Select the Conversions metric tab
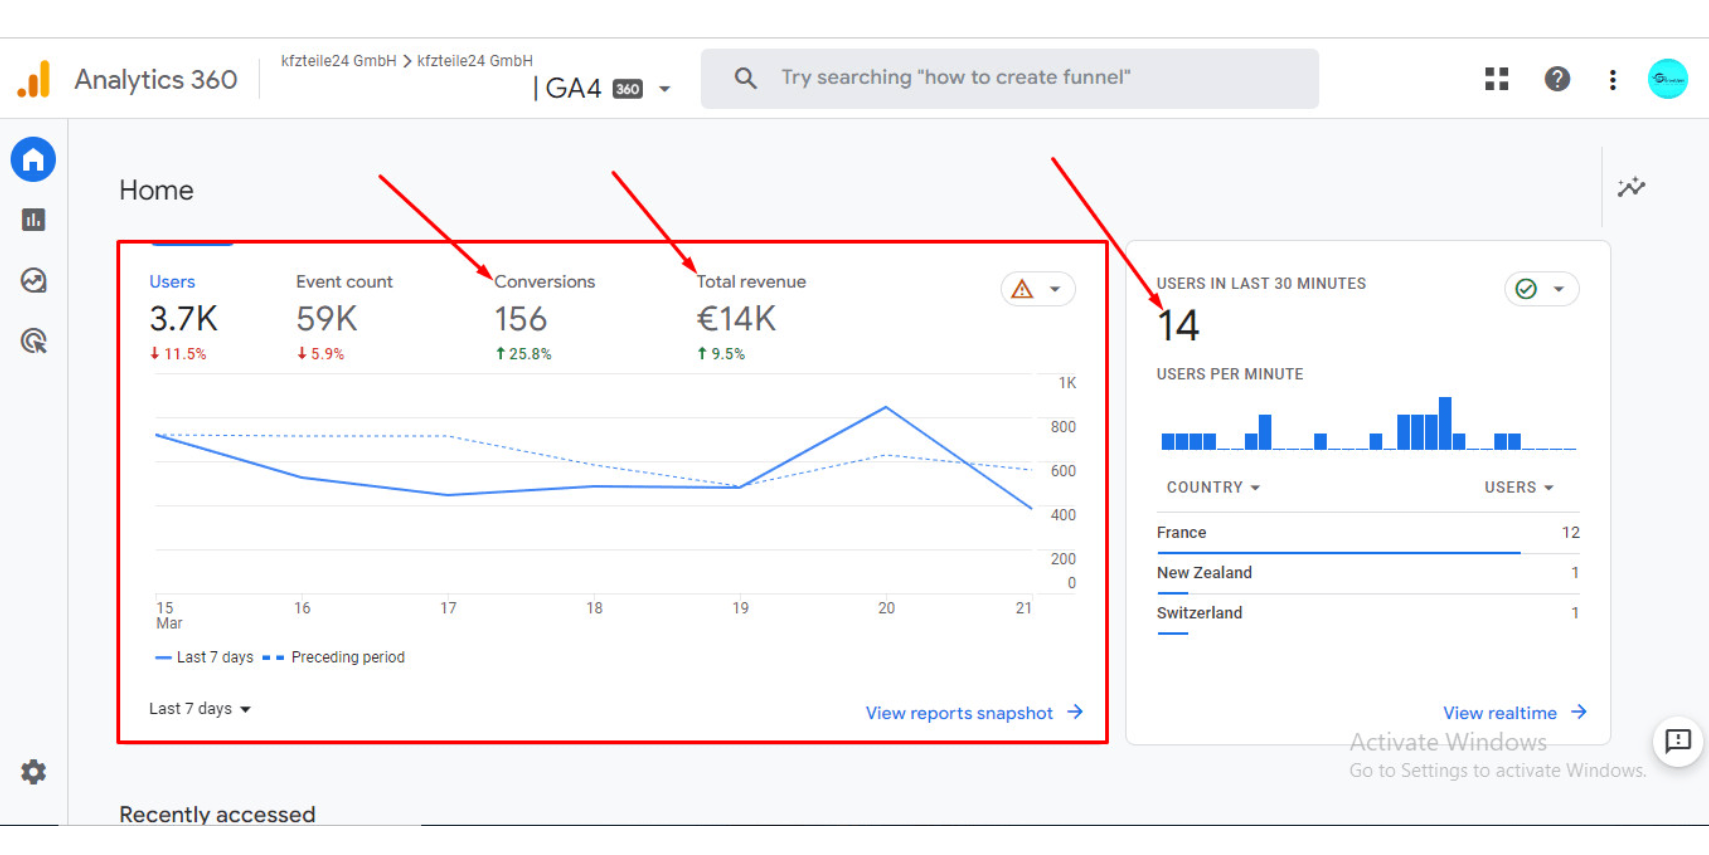1709x855 pixels. [544, 282]
